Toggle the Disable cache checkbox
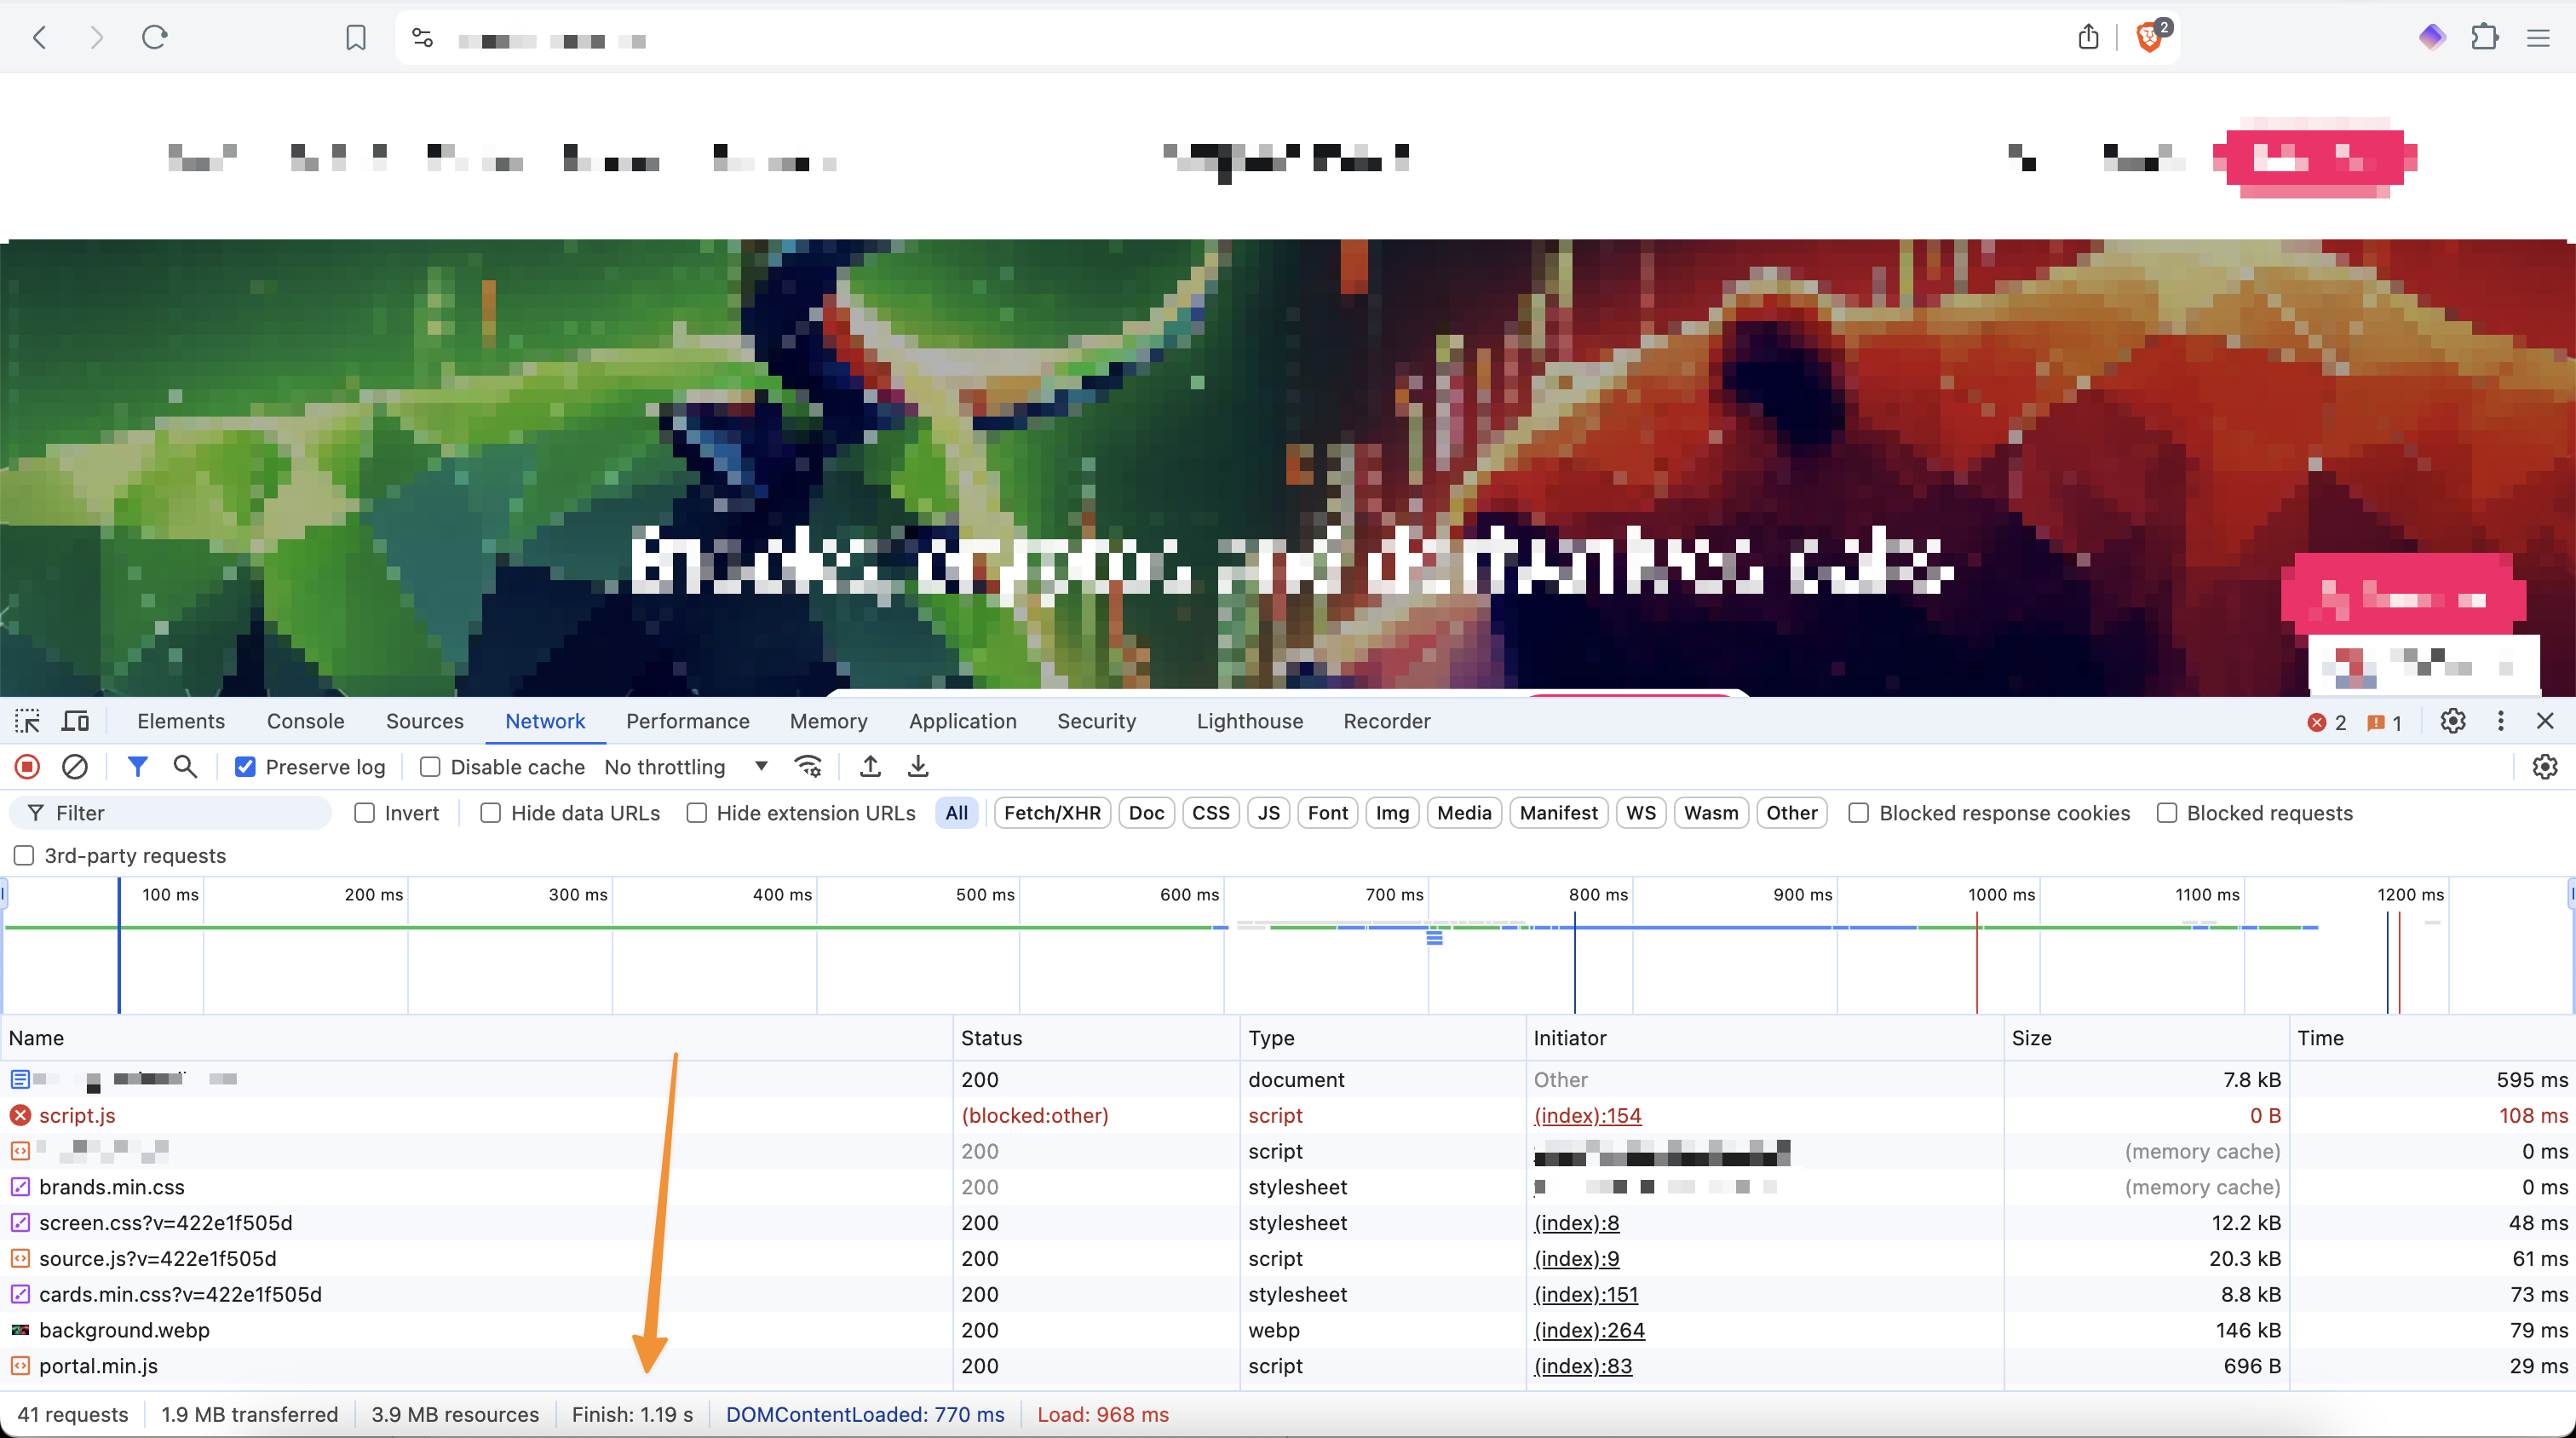 pyautogui.click(x=430, y=766)
